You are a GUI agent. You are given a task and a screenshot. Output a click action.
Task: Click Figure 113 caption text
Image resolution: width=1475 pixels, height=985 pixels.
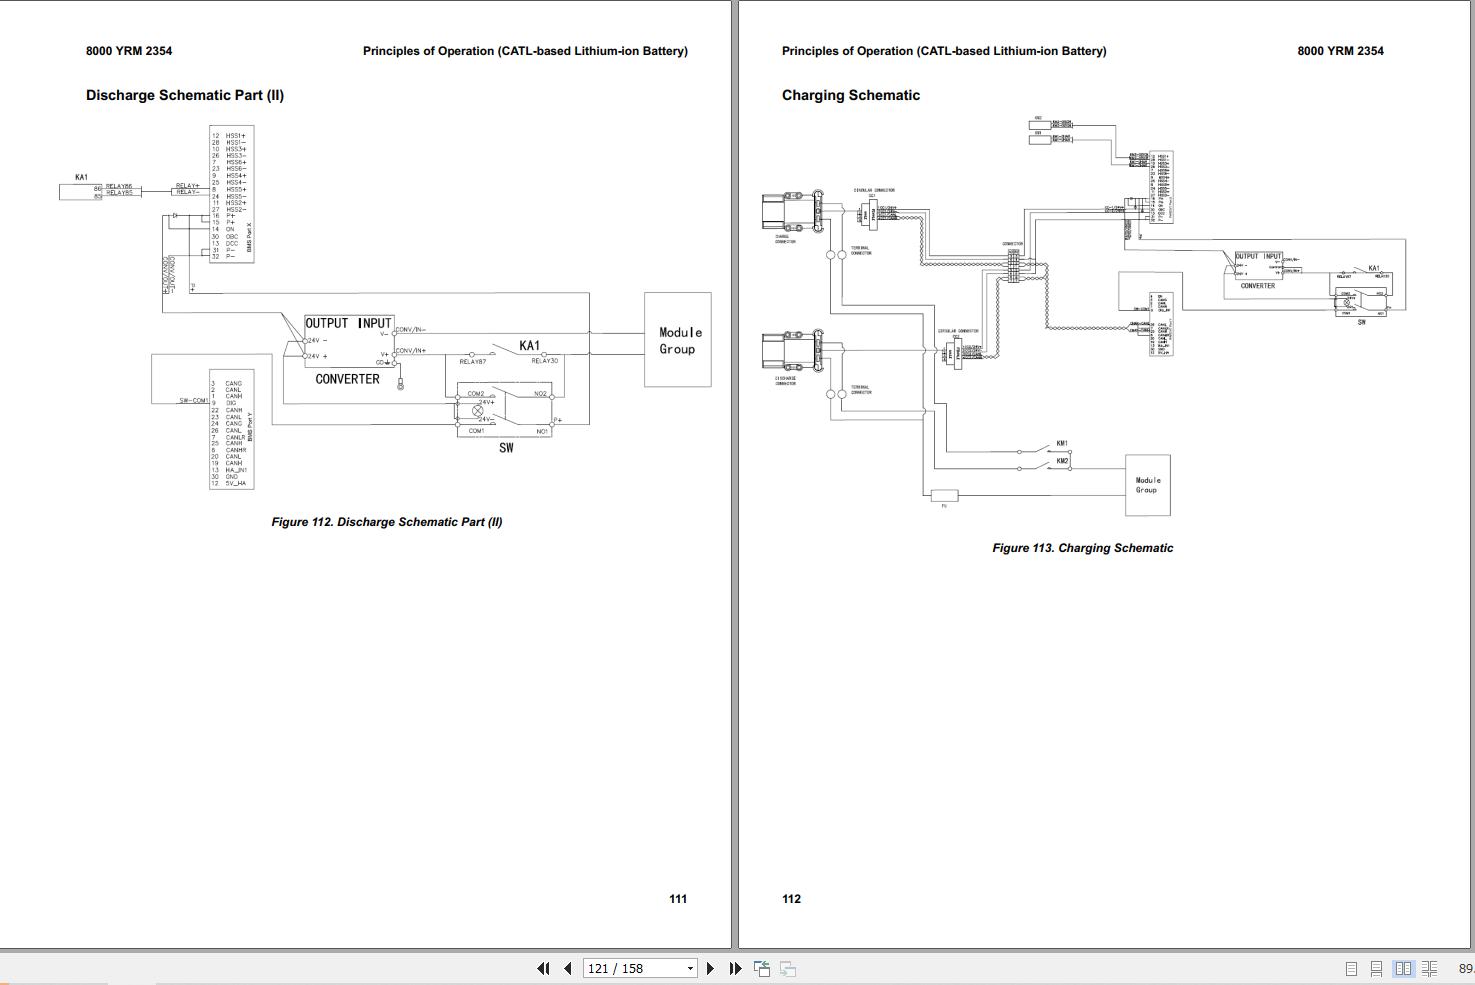pyautogui.click(x=1083, y=548)
